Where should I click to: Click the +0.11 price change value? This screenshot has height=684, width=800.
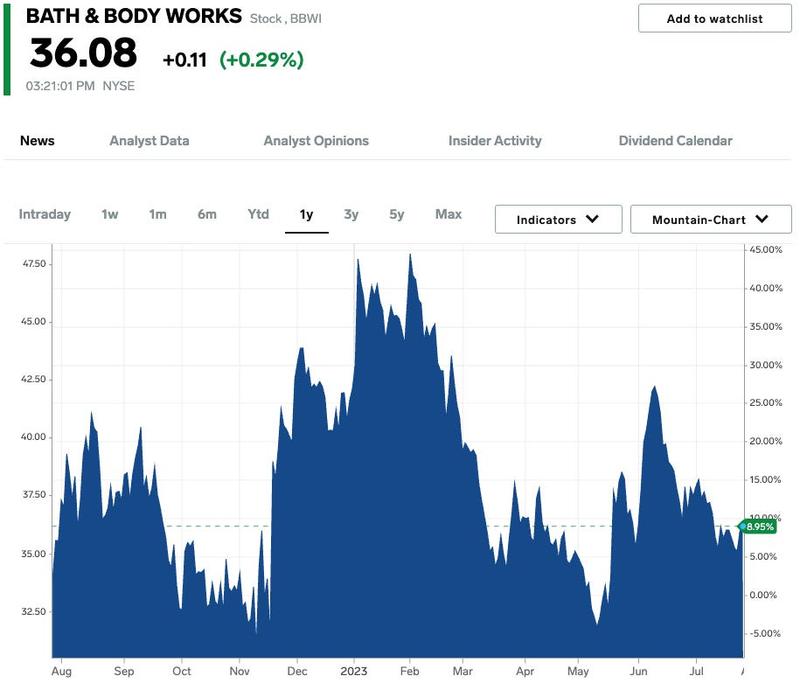pos(185,60)
